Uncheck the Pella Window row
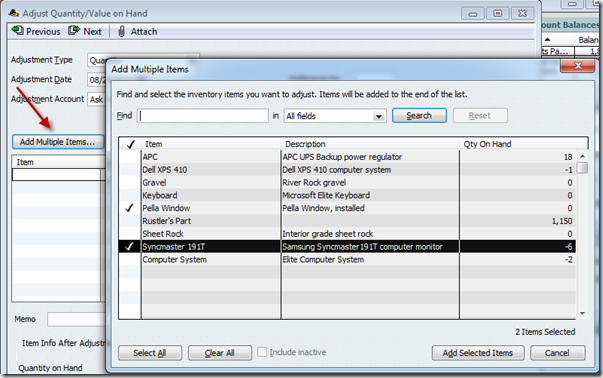This screenshot has height=378, width=603. [130, 208]
